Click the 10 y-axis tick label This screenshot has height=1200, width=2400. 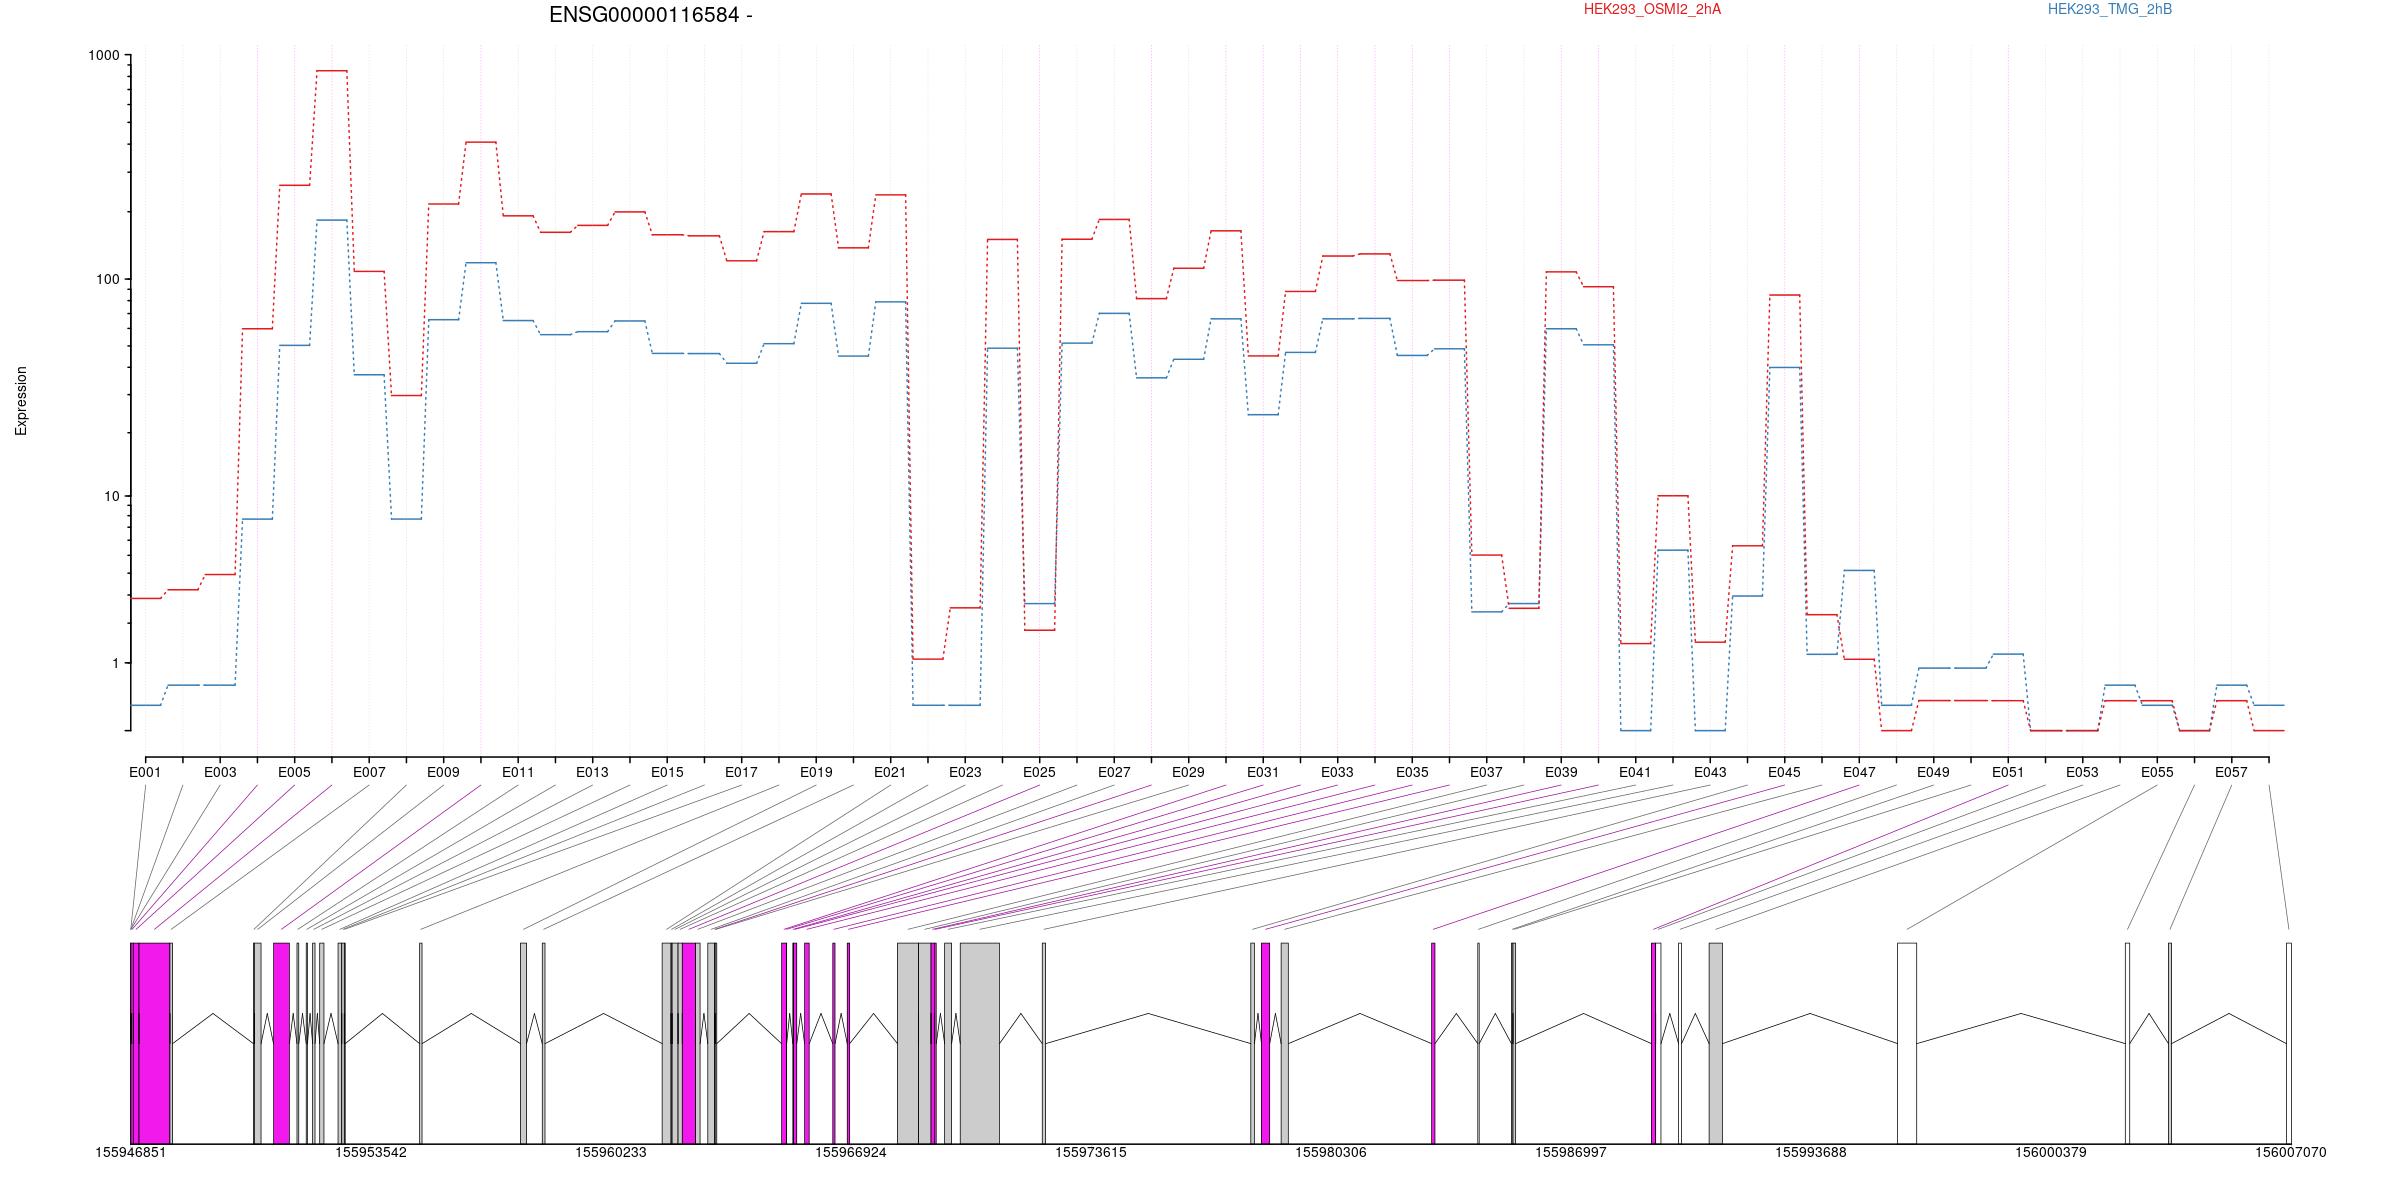click(x=112, y=496)
